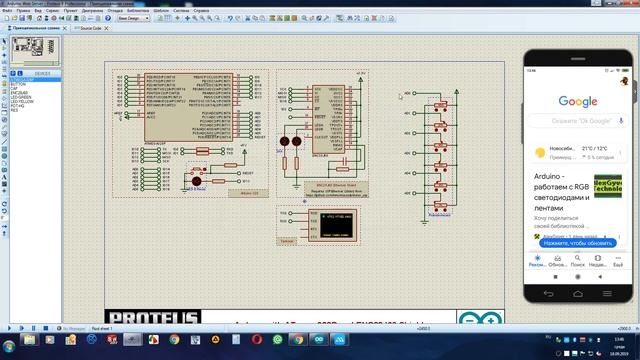Rotate anti-clockwise using sidebar rotate icon

[4, 211]
